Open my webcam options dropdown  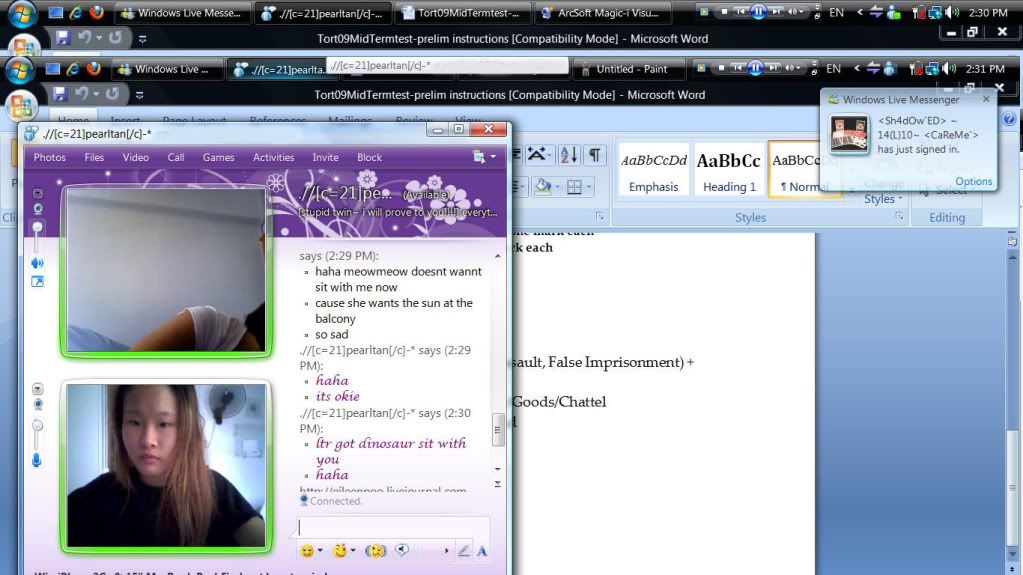pos(38,389)
